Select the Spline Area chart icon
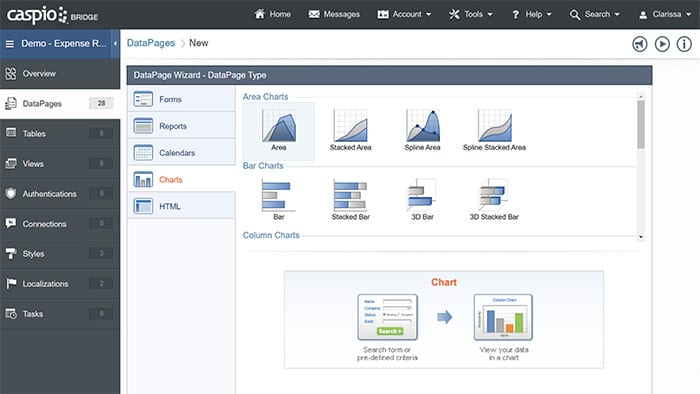 (422, 127)
